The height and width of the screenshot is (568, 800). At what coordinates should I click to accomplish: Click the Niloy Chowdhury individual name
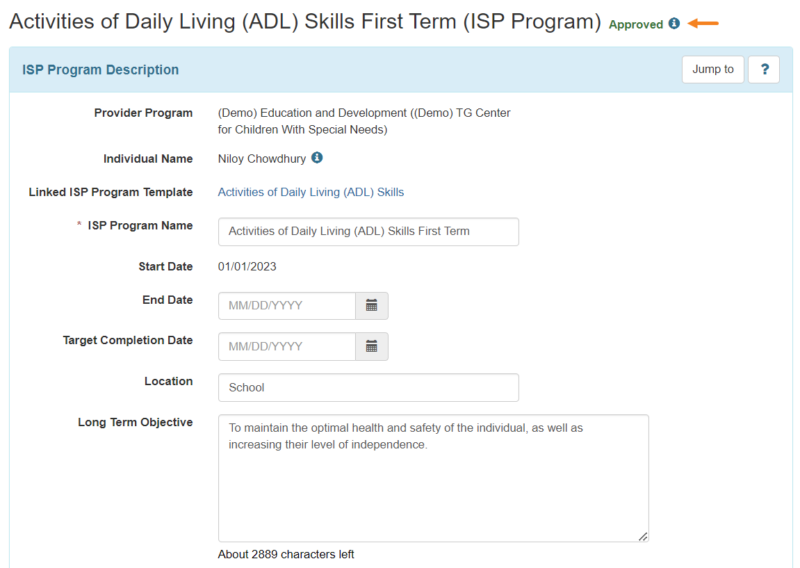[262, 158]
